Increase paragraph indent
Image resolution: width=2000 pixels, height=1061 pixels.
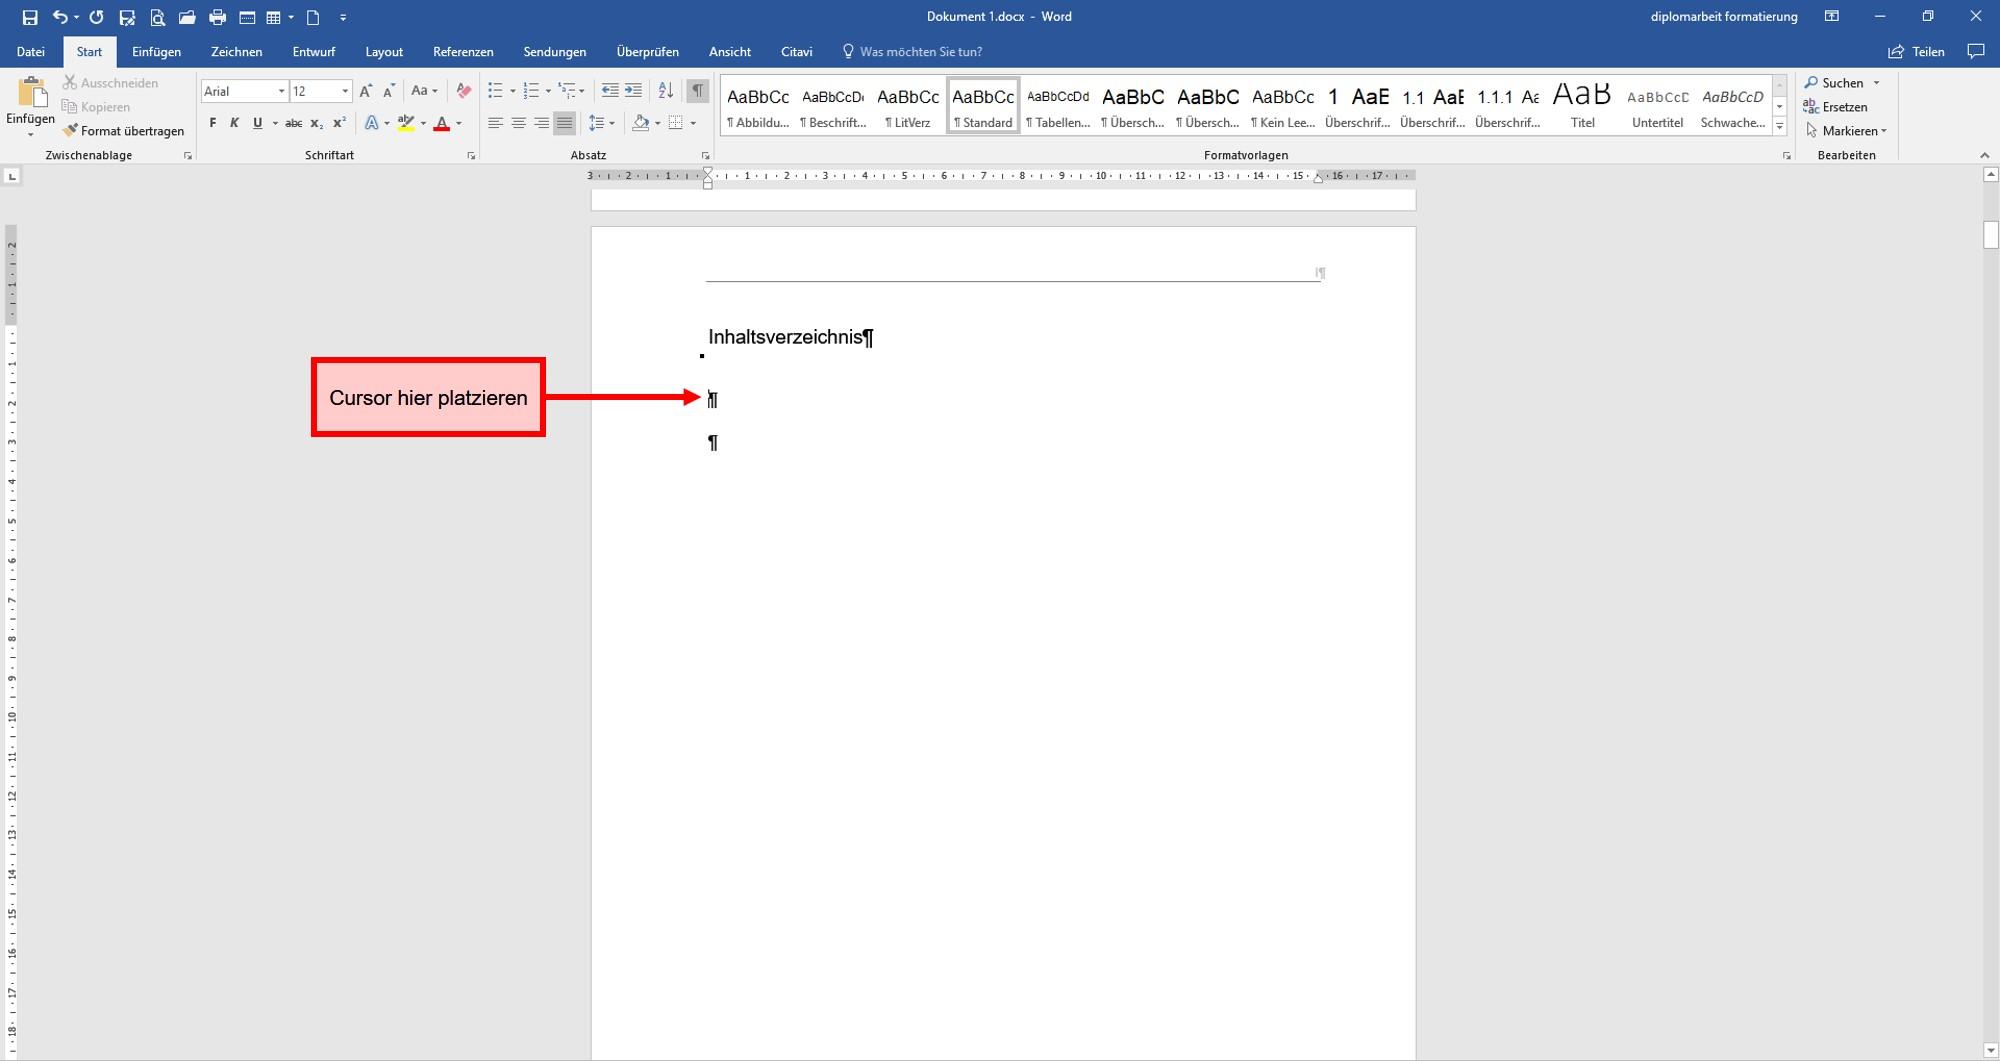tap(633, 91)
